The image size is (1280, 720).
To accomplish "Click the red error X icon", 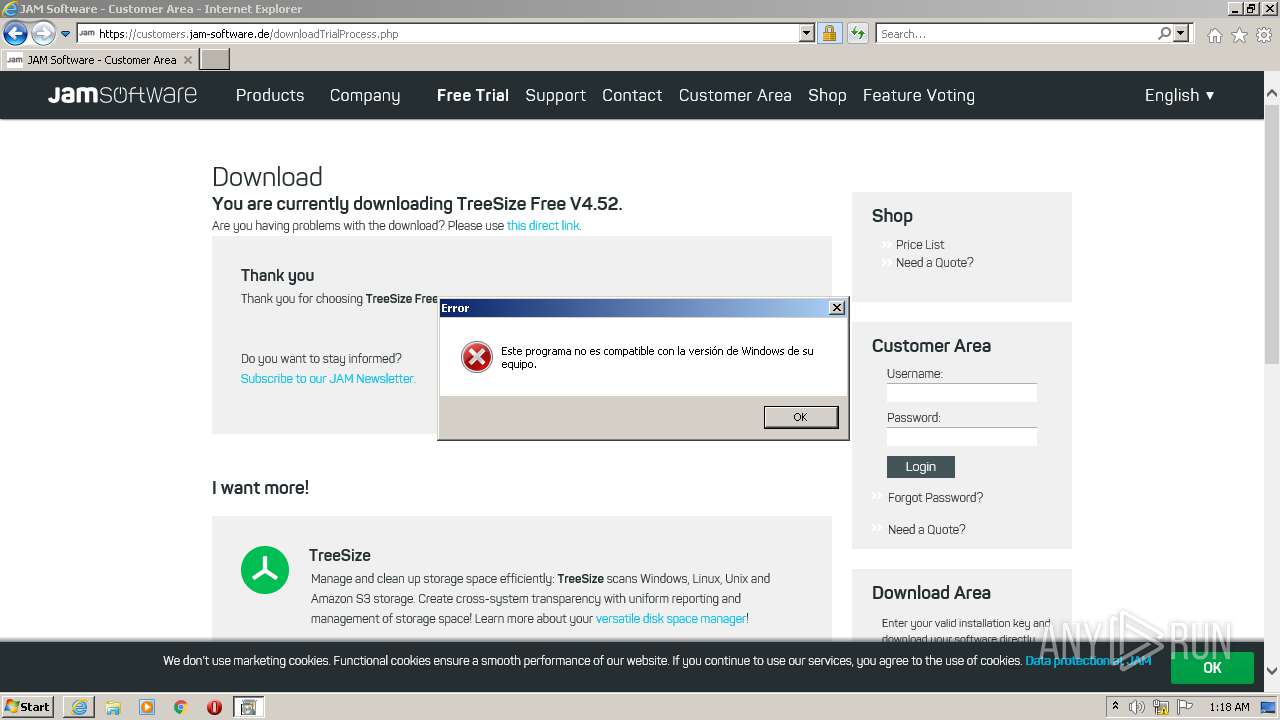I will point(477,357).
